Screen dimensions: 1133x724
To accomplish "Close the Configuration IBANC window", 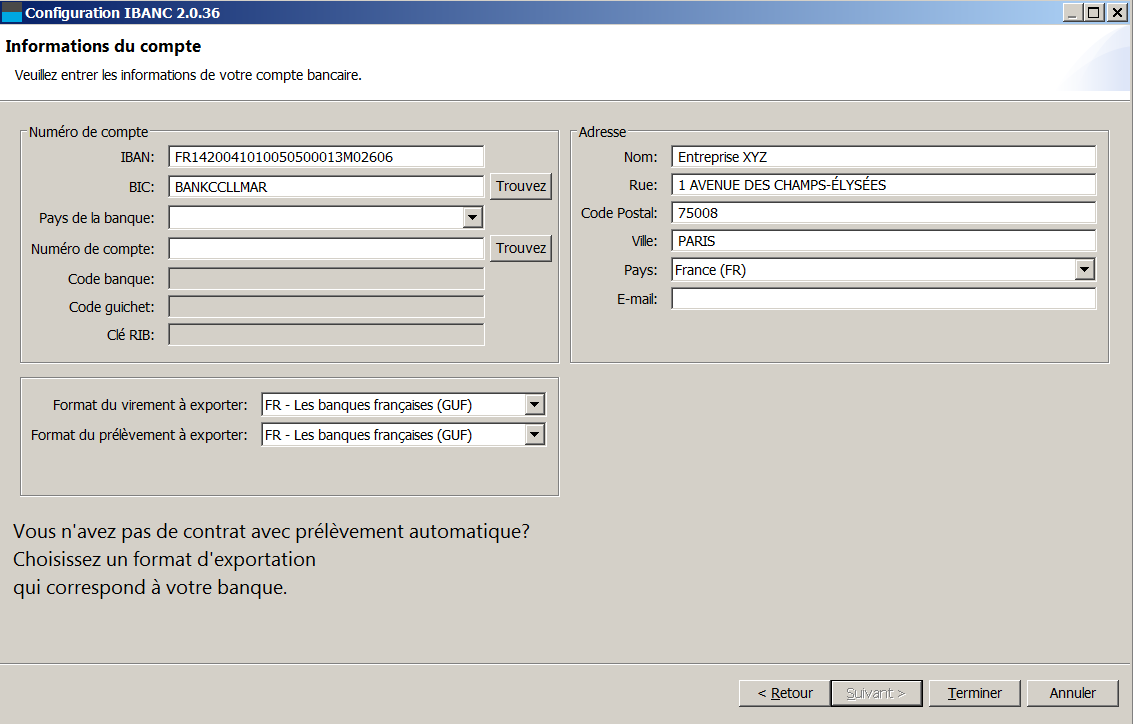I will [1117, 12].
